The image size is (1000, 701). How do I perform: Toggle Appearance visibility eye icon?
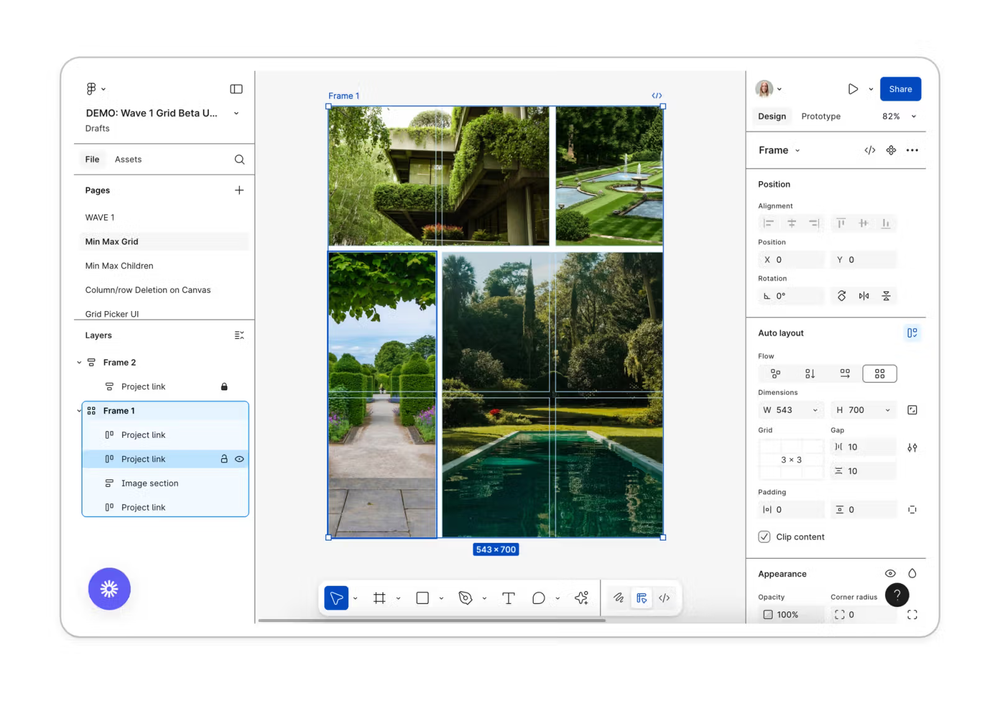tap(890, 574)
